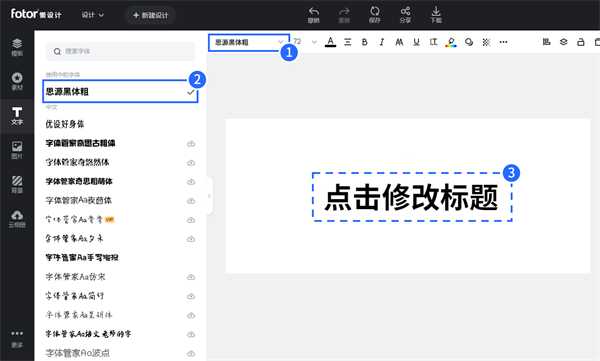This screenshot has height=361, width=600.
Task: Open the text color picker (A icon)
Action: coord(331,42)
